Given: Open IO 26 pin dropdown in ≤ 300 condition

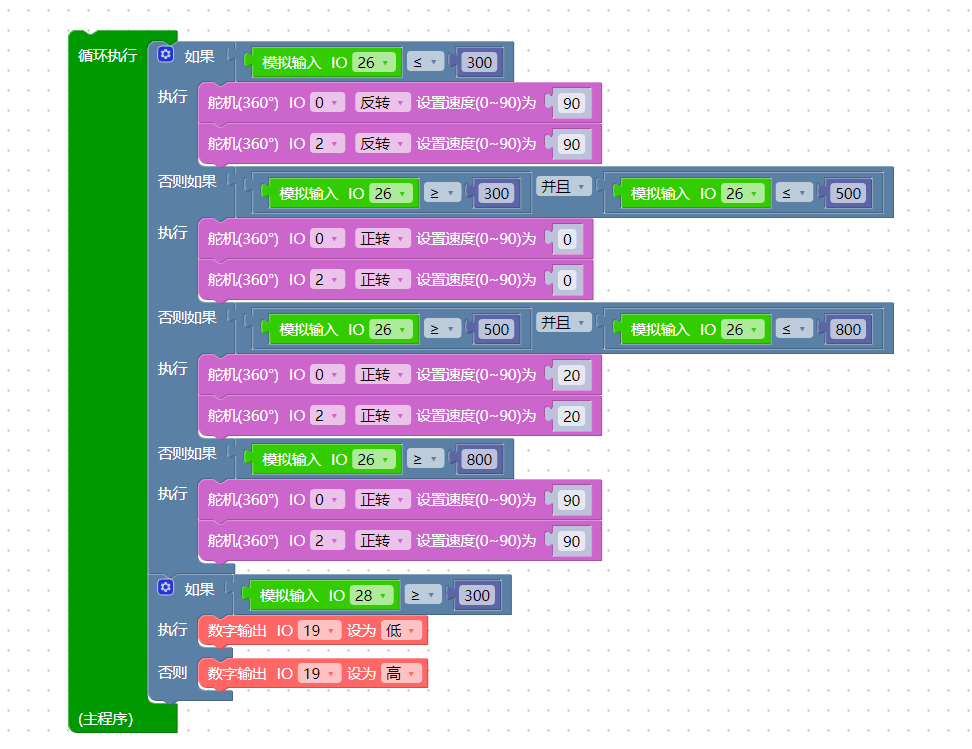Looking at the screenshot, I should (x=374, y=63).
